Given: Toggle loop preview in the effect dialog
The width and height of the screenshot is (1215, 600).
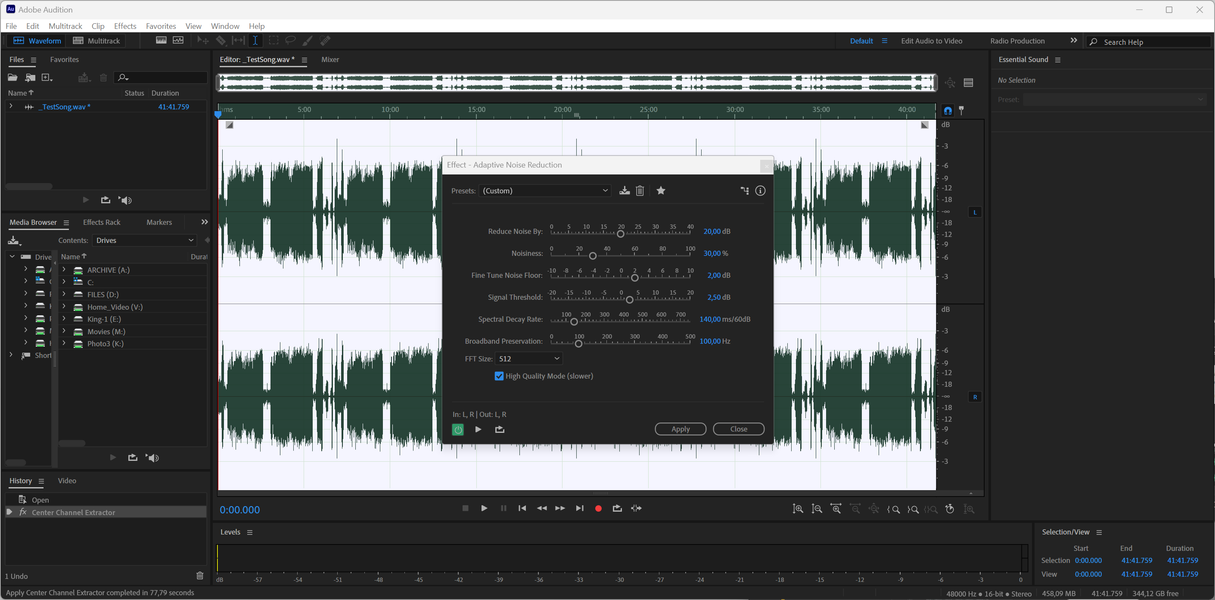Looking at the screenshot, I should pos(499,430).
